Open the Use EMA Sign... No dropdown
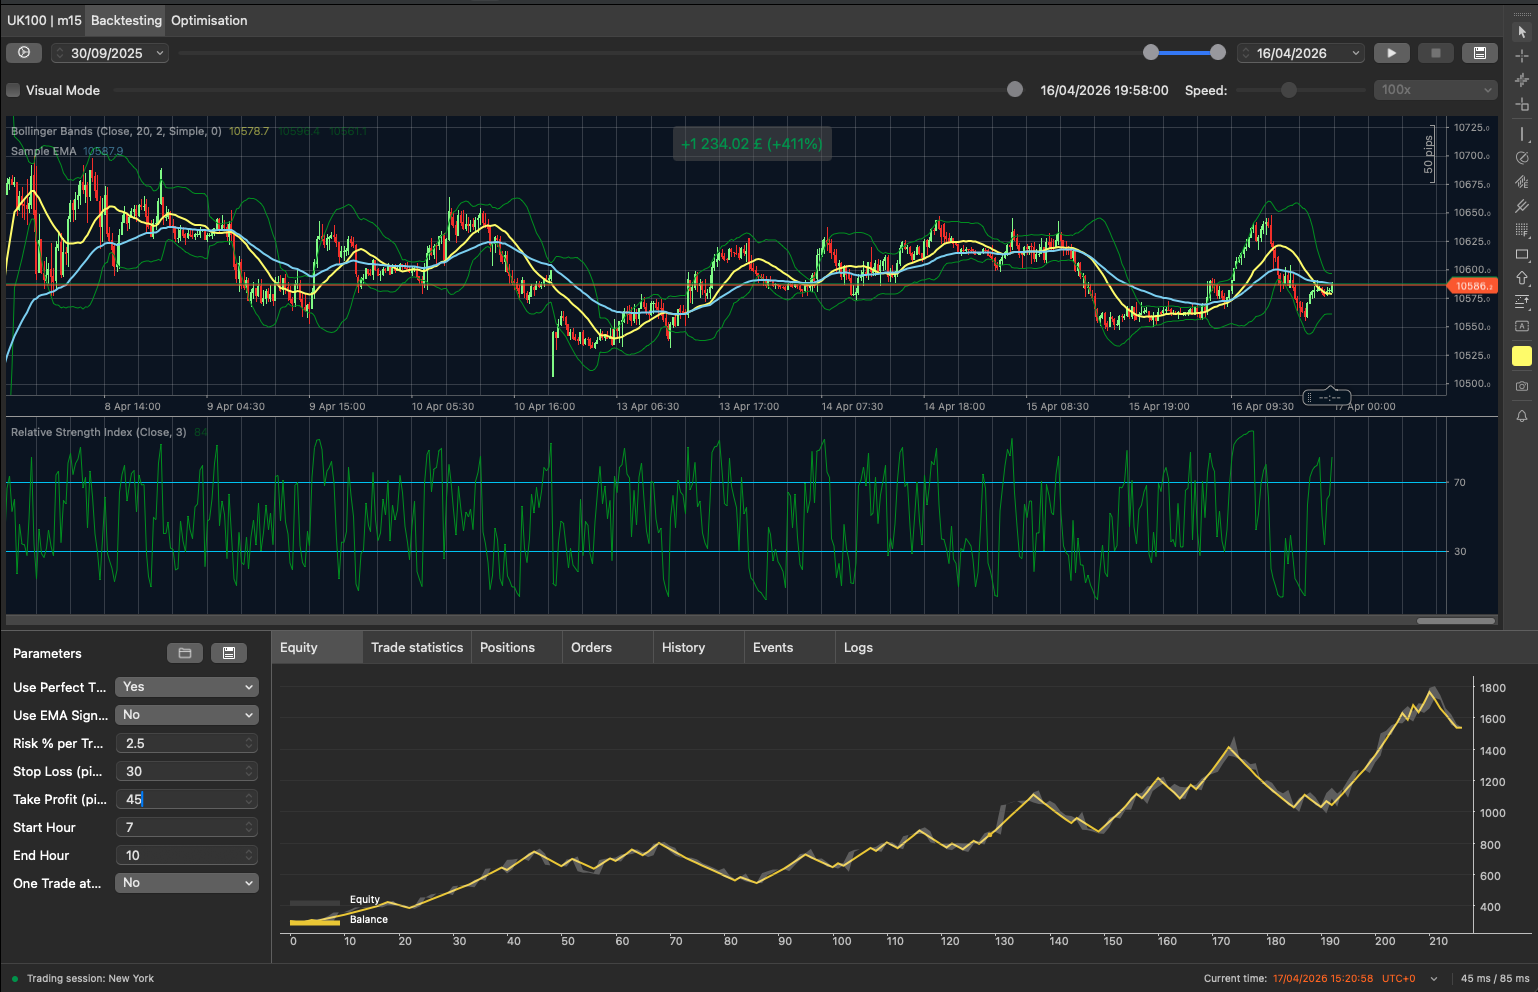The image size is (1538, 992). click(x=187, y=715)
